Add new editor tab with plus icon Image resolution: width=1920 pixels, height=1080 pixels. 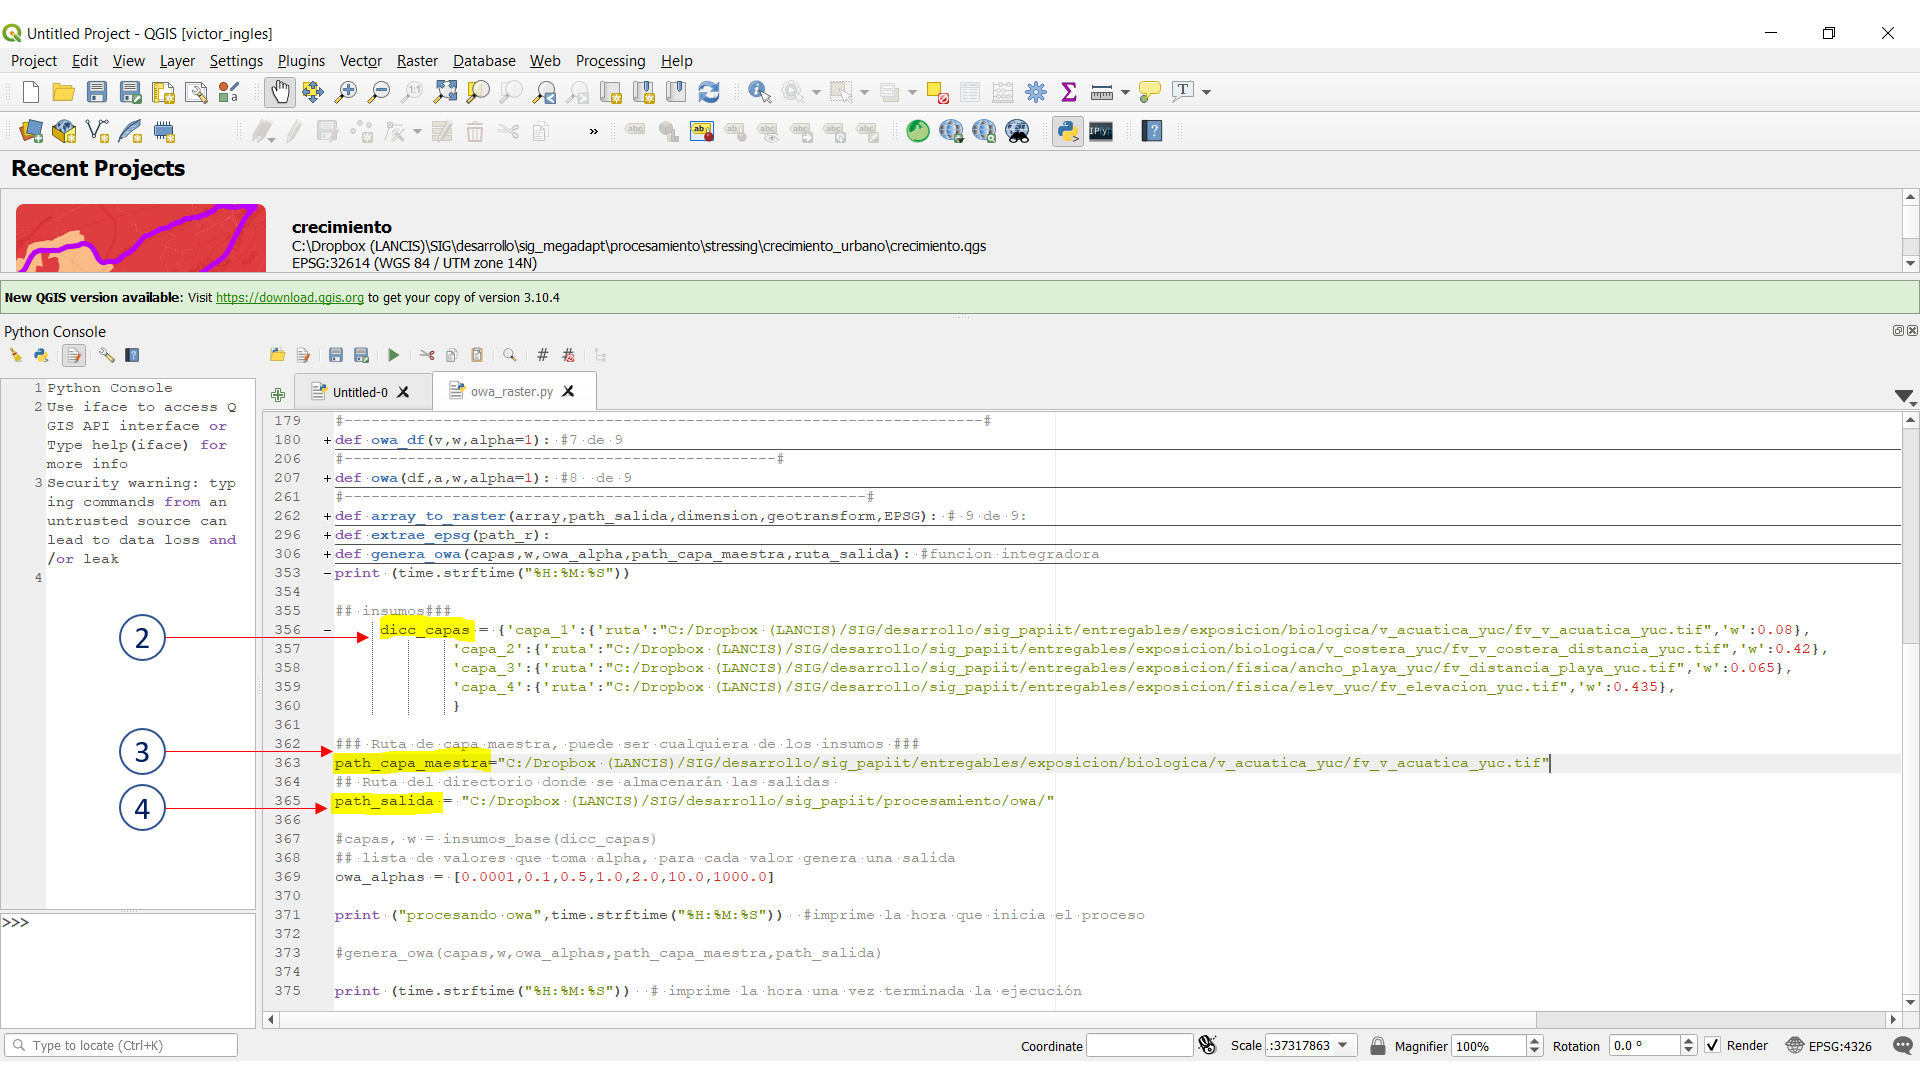278,394
